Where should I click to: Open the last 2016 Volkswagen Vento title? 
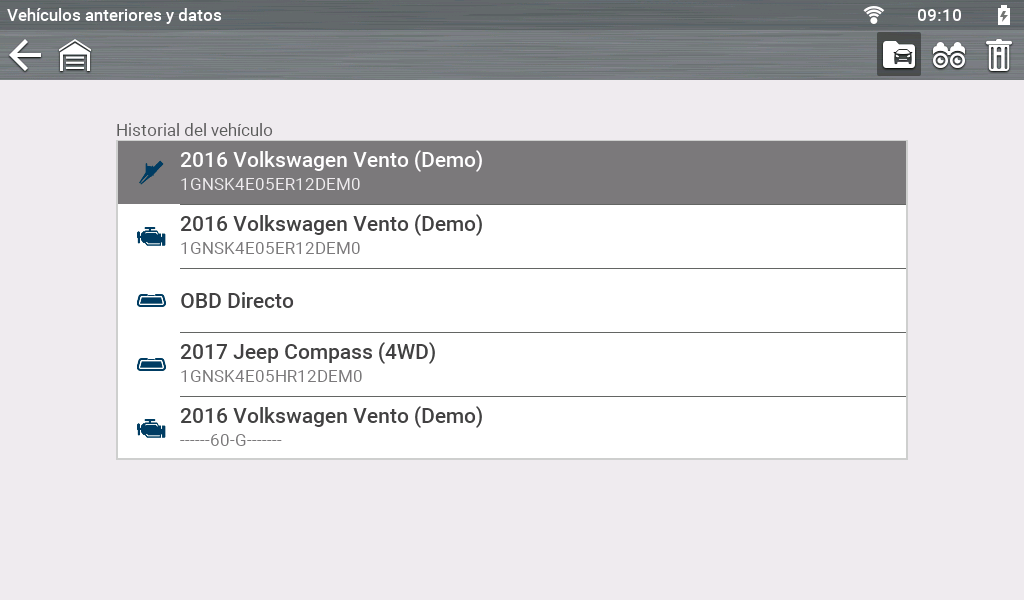[331, 416]
